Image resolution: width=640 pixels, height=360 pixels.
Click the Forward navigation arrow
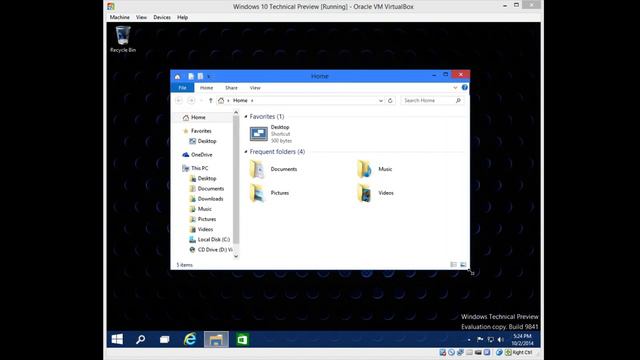click(x=191, y=100)
